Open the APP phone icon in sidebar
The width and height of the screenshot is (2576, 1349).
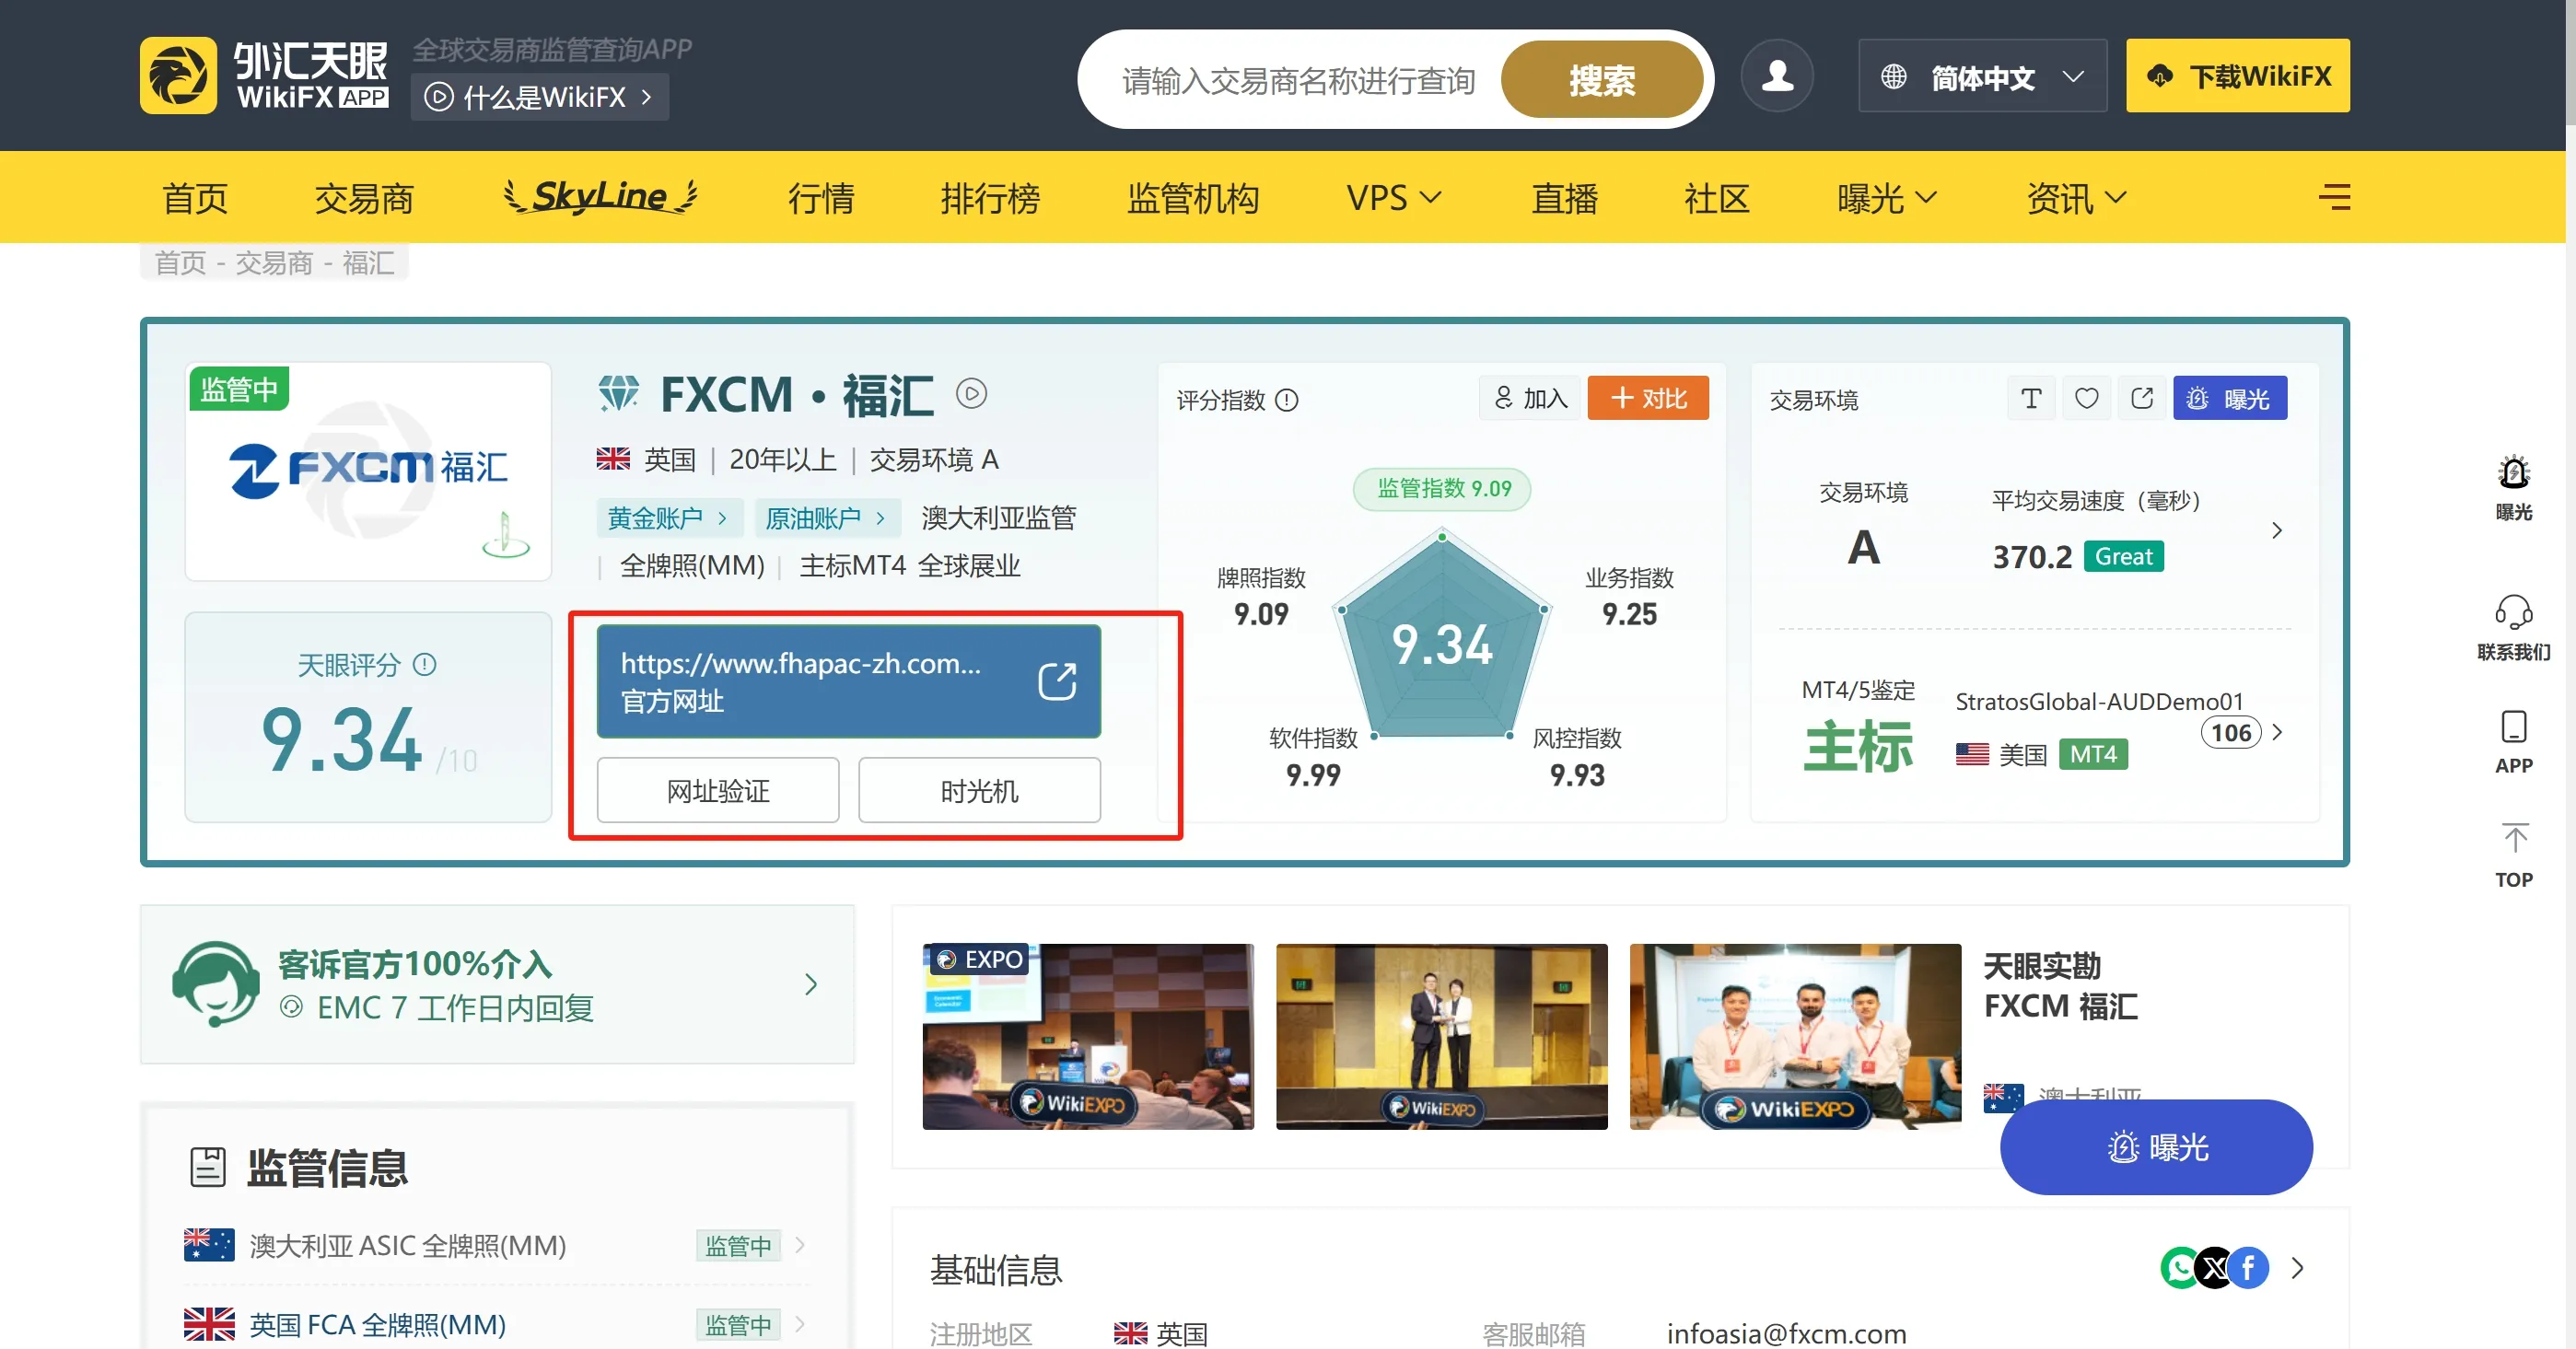2513,727
